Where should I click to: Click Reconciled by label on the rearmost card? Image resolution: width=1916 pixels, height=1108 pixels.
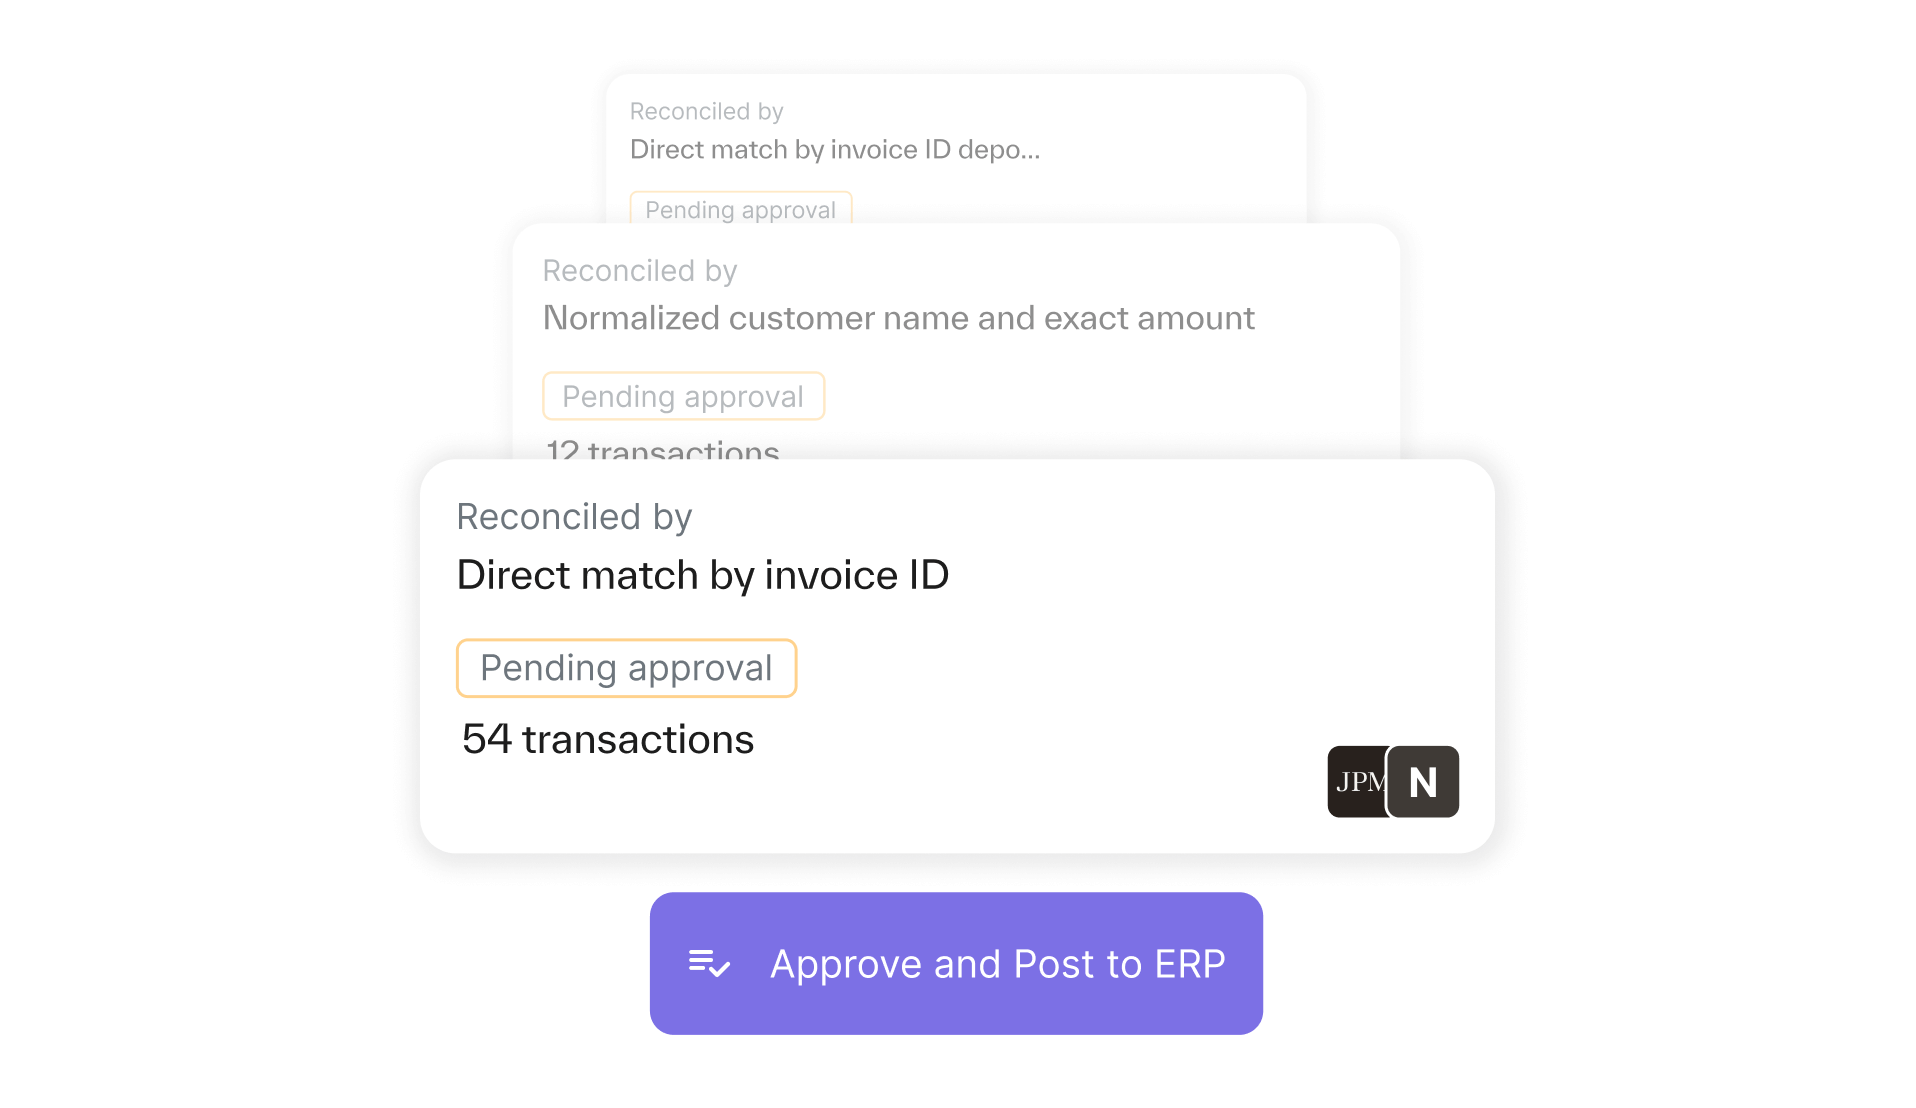[x=706, y=112]
